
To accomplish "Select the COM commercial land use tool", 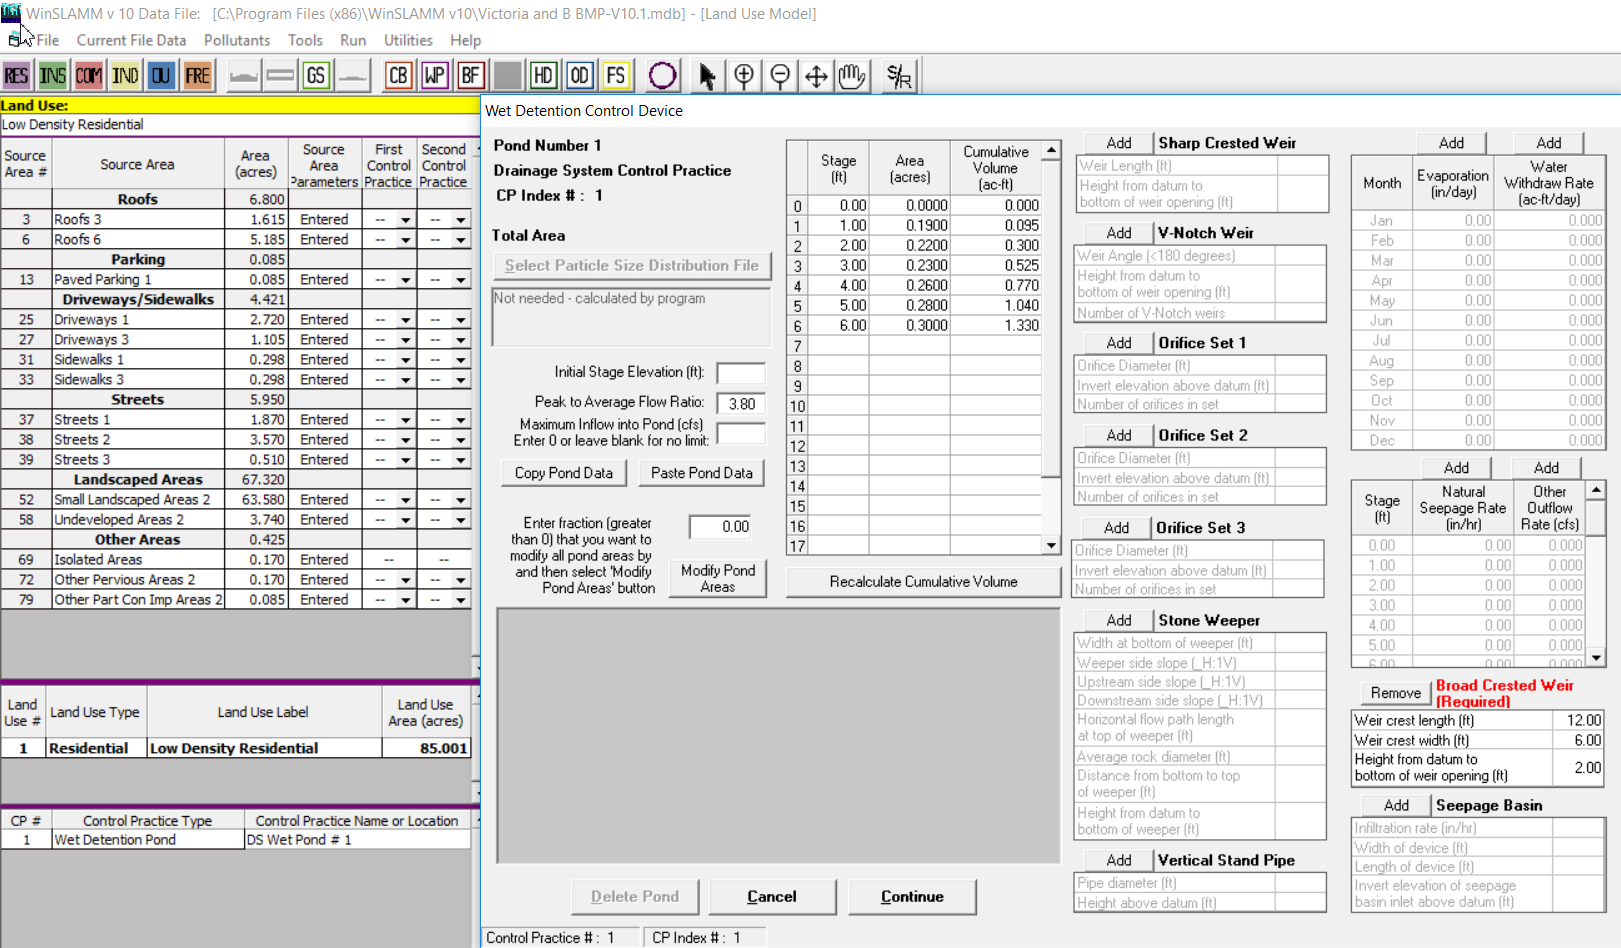I will pyautogui.click(x=88, y=75).
